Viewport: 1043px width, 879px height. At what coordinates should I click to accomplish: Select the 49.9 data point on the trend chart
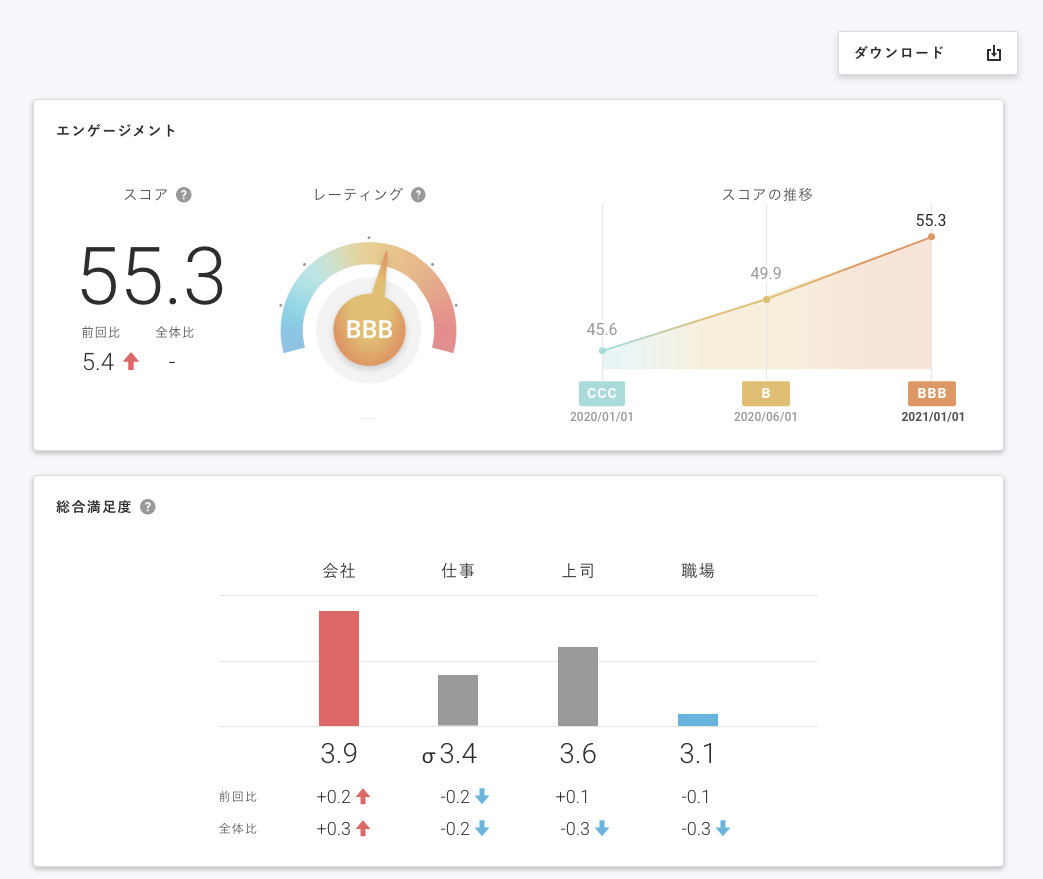766,299
